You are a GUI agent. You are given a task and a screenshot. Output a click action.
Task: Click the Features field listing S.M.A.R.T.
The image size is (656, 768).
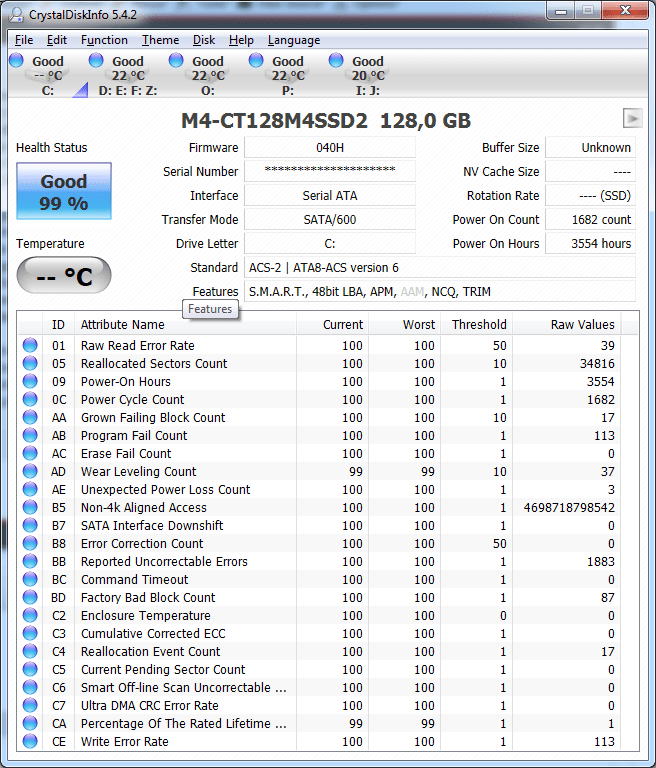[439, 291]
